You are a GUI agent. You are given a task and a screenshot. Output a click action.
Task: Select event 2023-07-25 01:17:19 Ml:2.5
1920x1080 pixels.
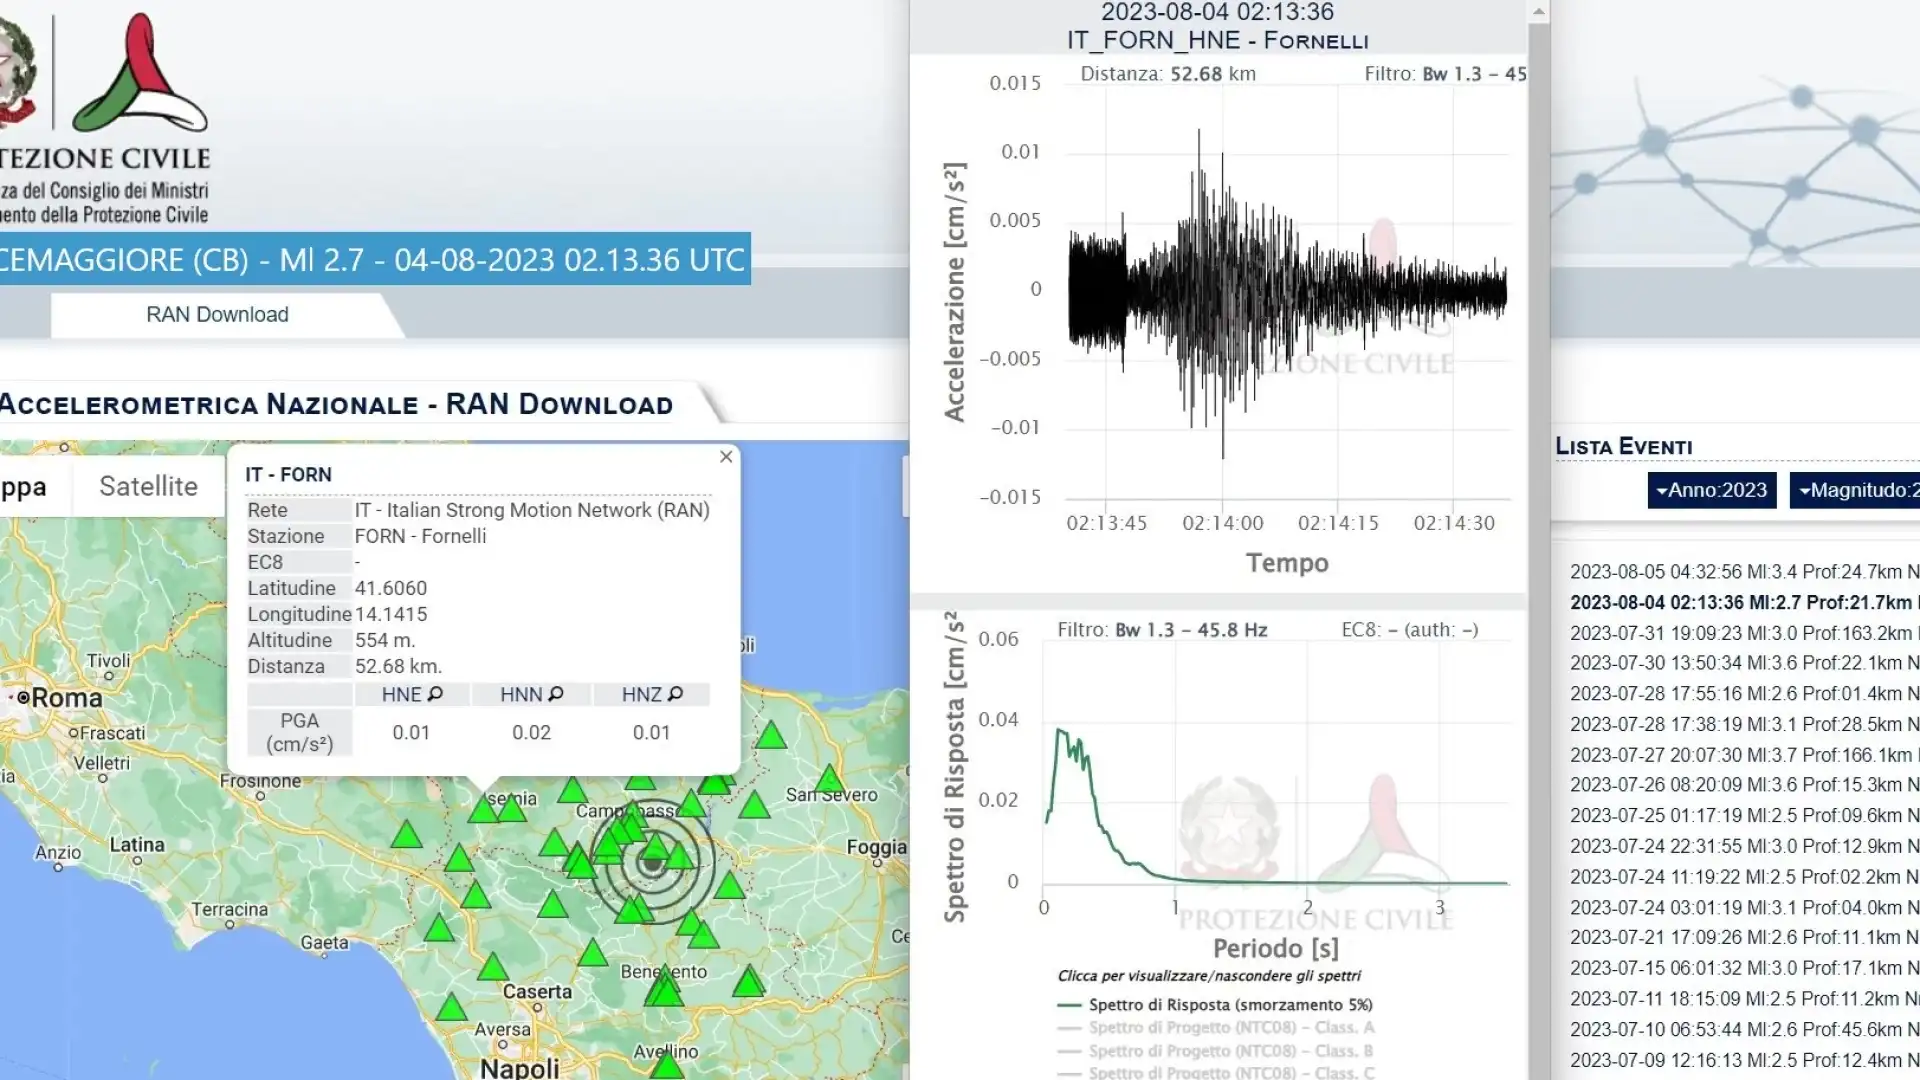[1744, 816]
